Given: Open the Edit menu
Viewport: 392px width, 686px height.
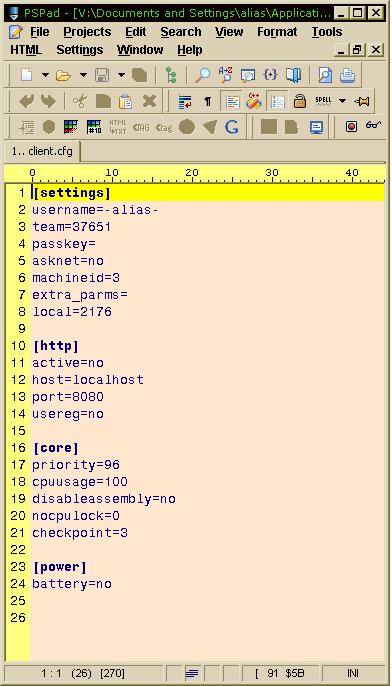Looking at the screenshot, I should tap(136, 32).
